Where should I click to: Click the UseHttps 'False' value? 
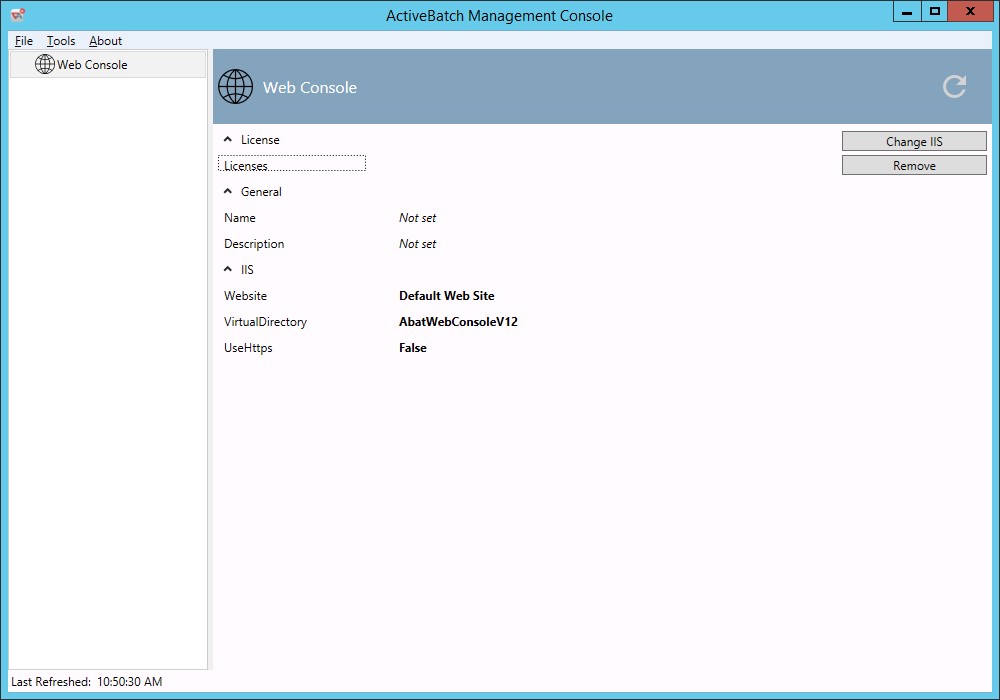coord(413,348)
